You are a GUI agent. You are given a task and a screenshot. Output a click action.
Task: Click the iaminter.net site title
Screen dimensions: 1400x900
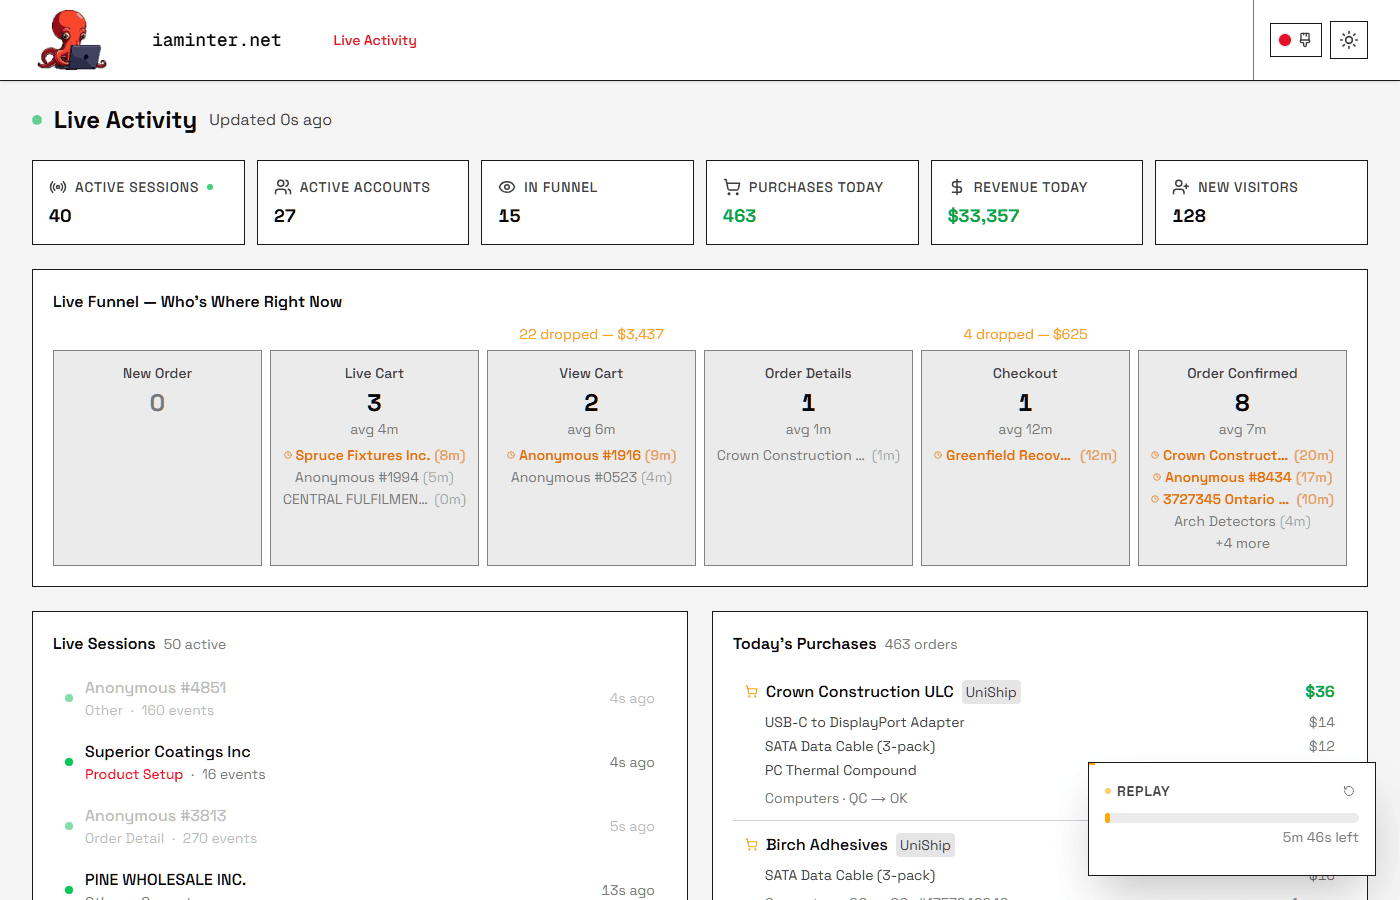pyautogui.click(x=217, y=40)
